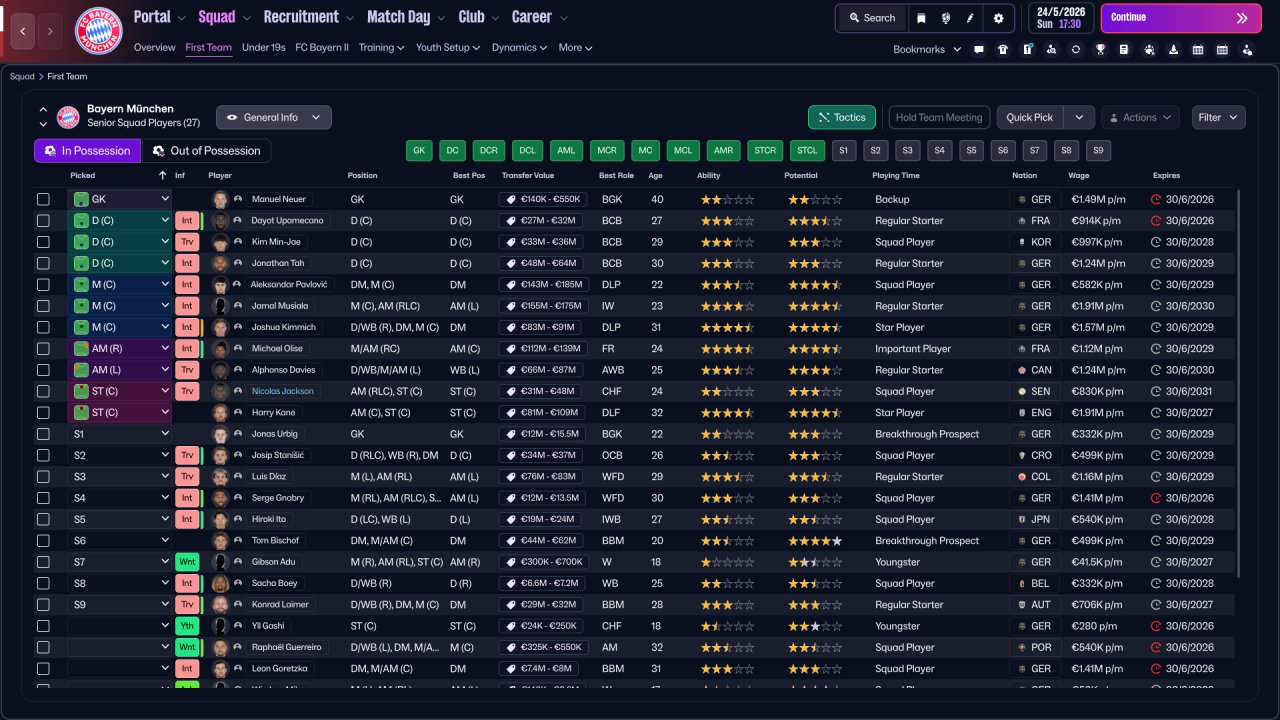Click the Wnt info tag for Gibson Adu
This screenshot has height=720, width=1280.
tap(187, 562)
